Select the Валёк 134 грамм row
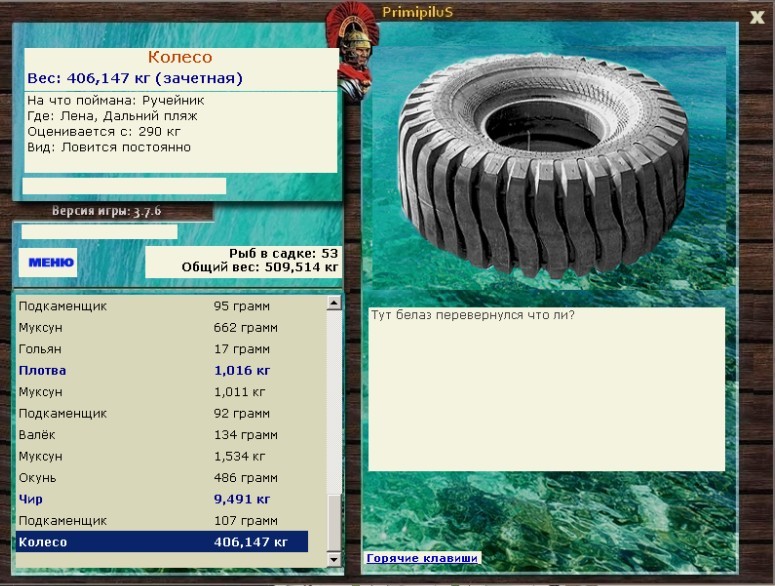The height and width of the screenshot is (586, 775). (x=162, y=435)
